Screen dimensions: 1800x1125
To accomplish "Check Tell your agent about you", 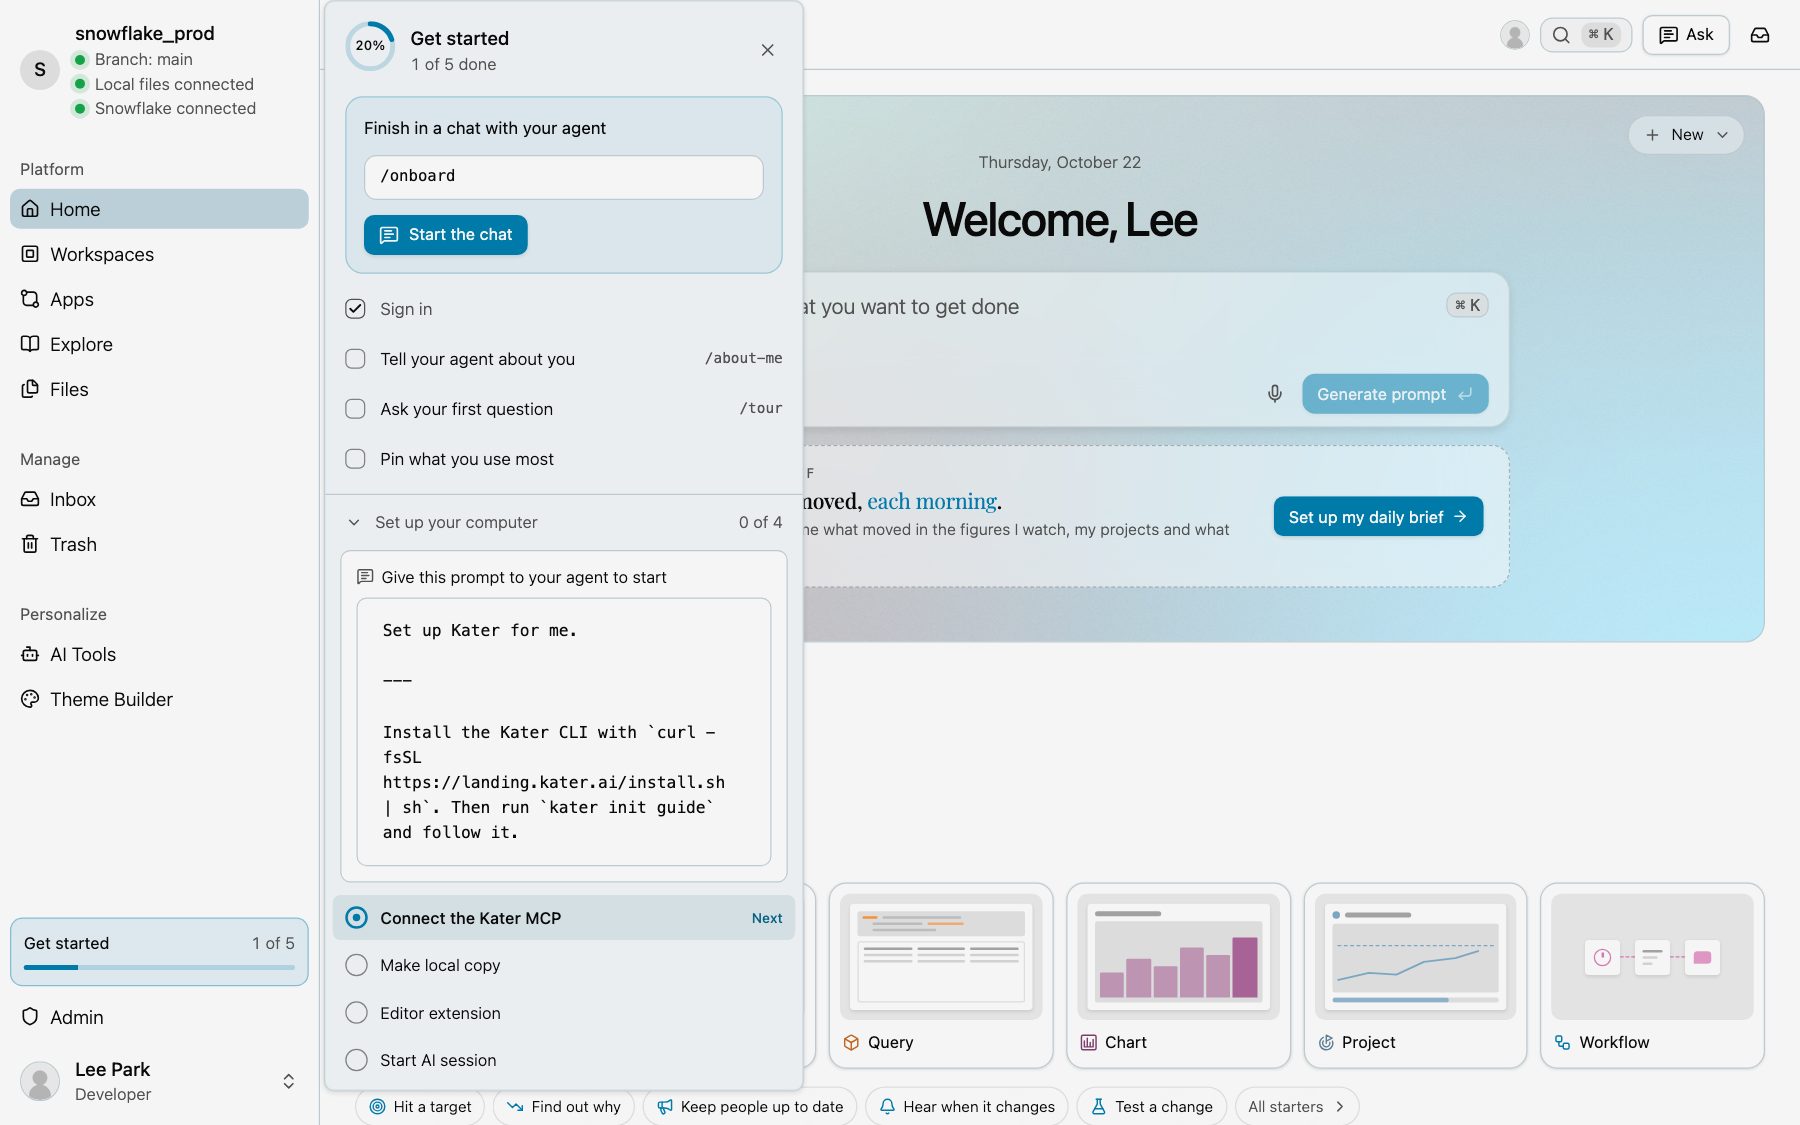I will click(355, 359).
